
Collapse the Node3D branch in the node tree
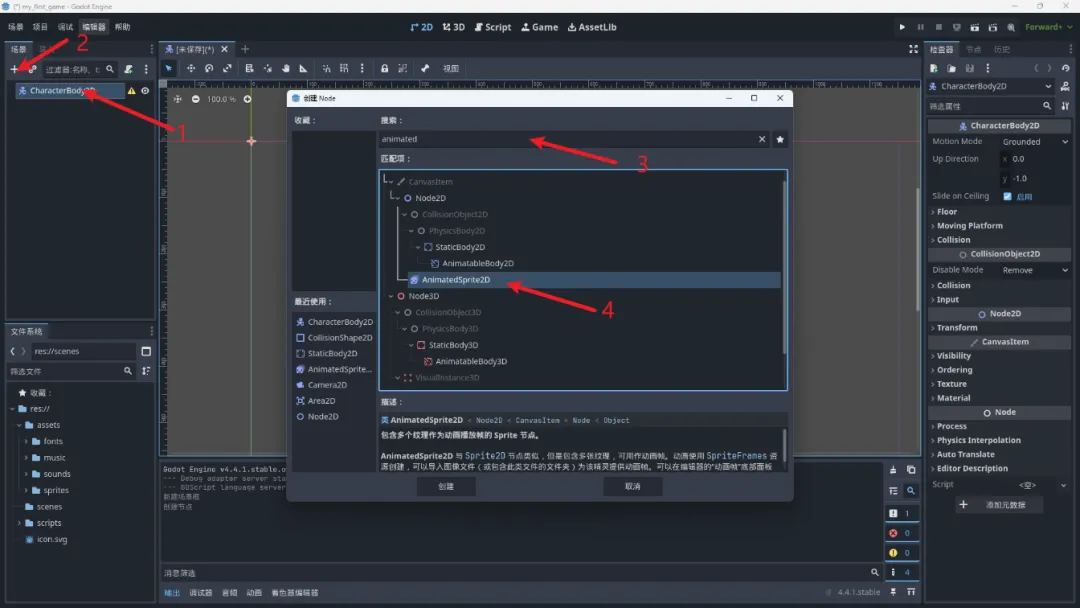(391, 296)
